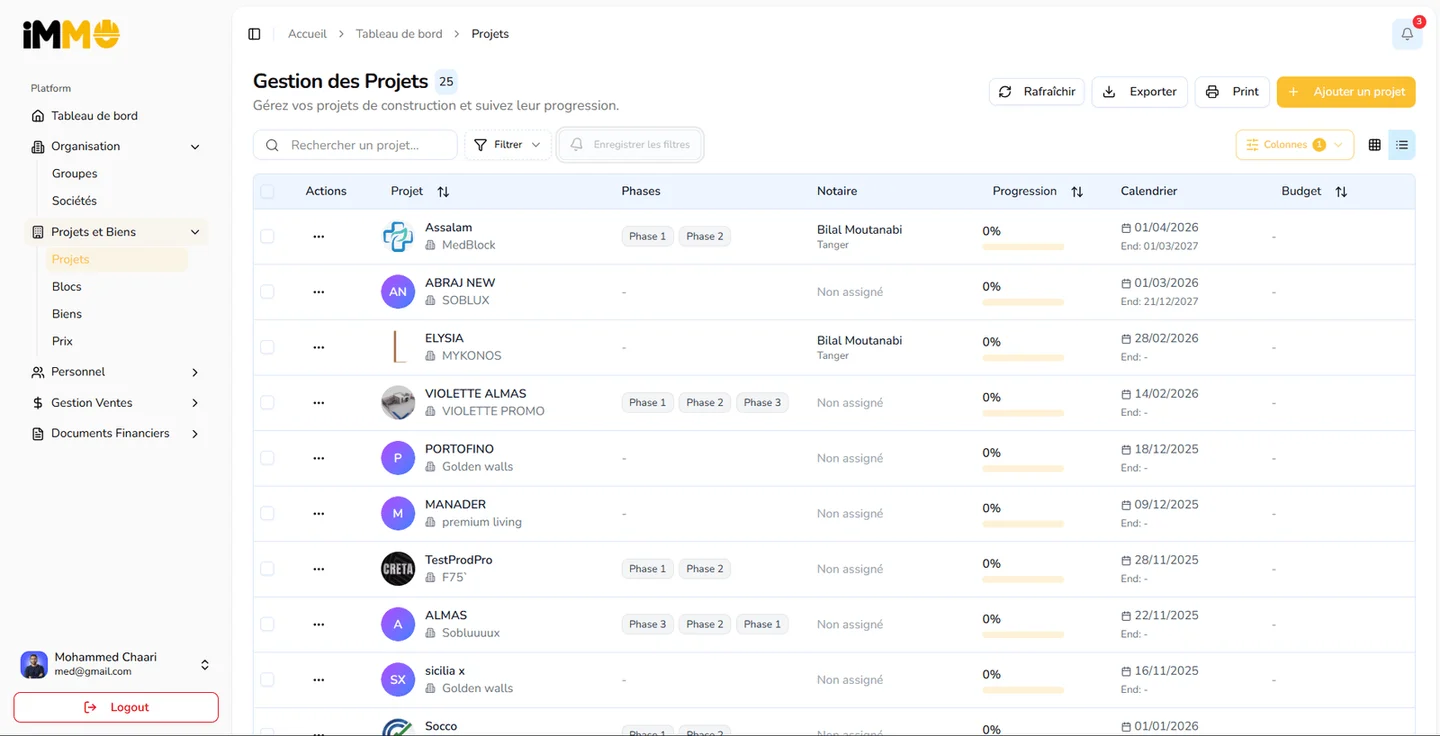The image size is (1440, 736).
Task: Click the PORTOFINO avatar P
Action: click(398, 458)
